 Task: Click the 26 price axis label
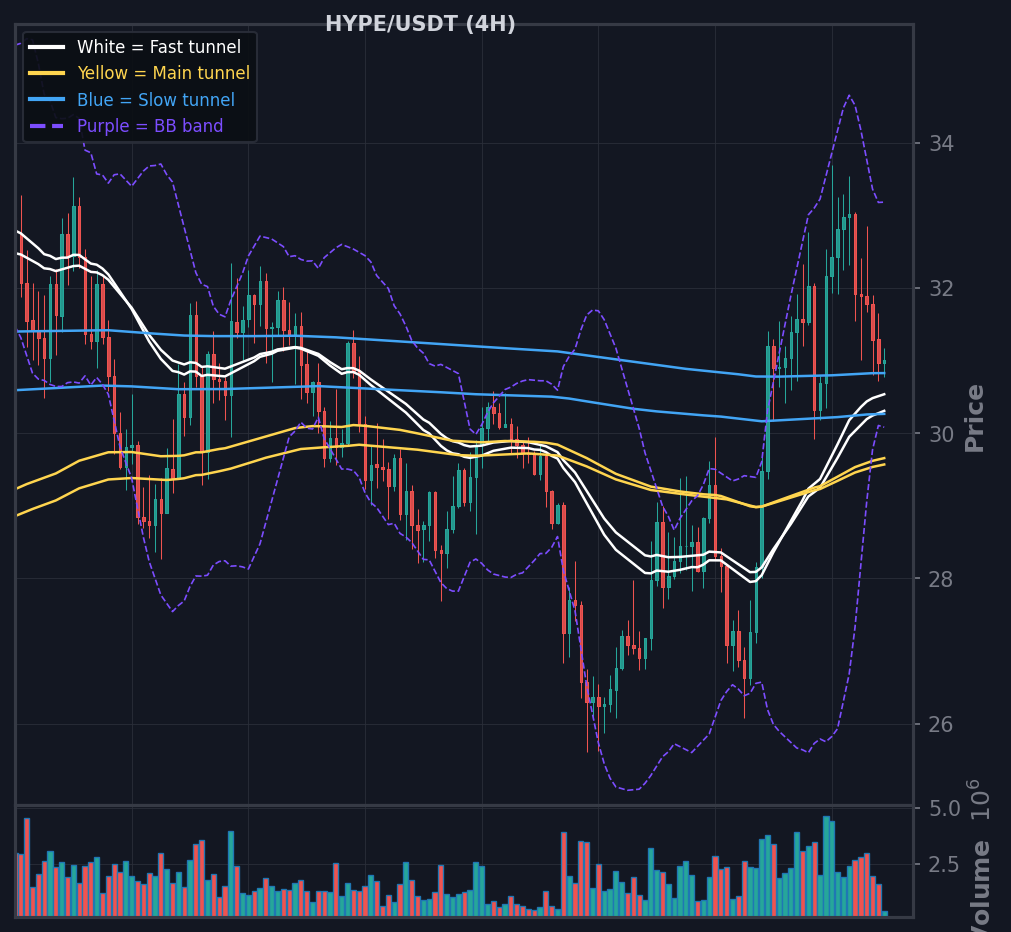[941, 724]
